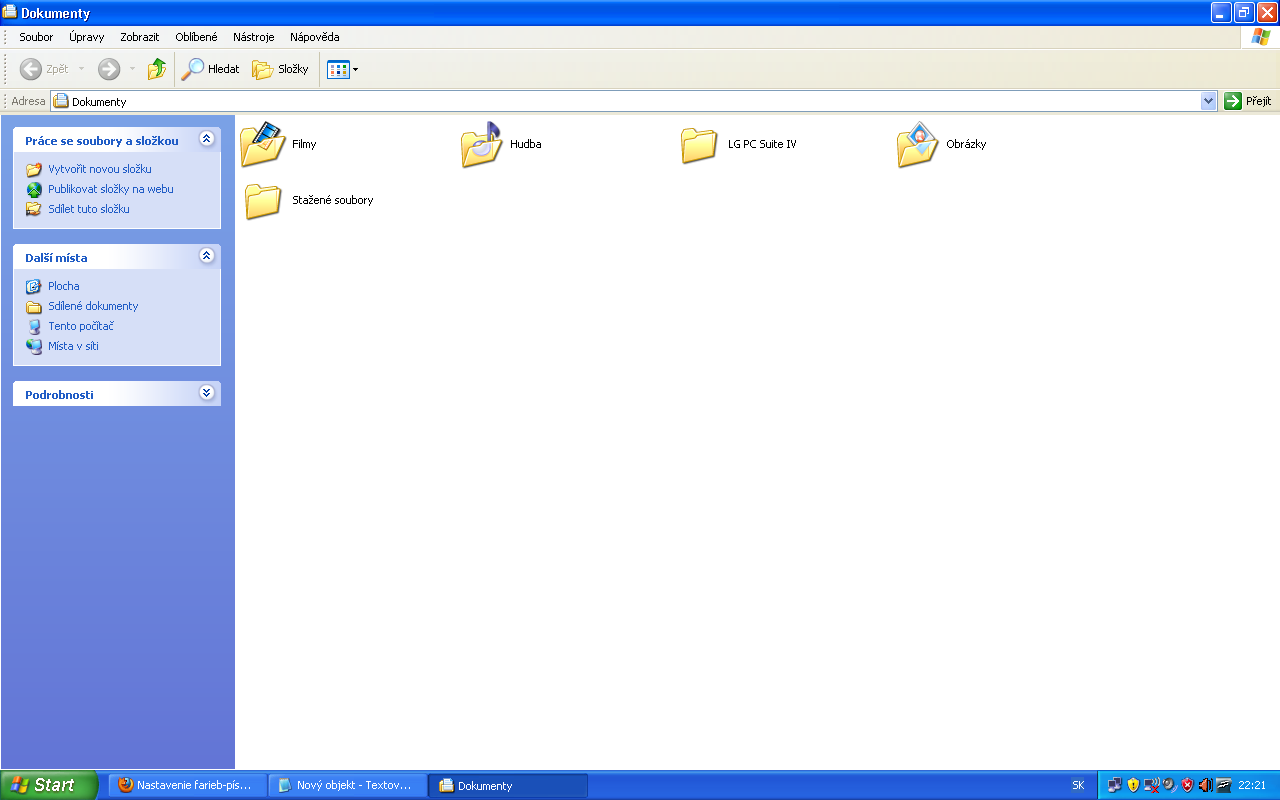Expand the Podrobnosti details panel
The height and width of the screenshot is (800, 1280).
point(207,393)
